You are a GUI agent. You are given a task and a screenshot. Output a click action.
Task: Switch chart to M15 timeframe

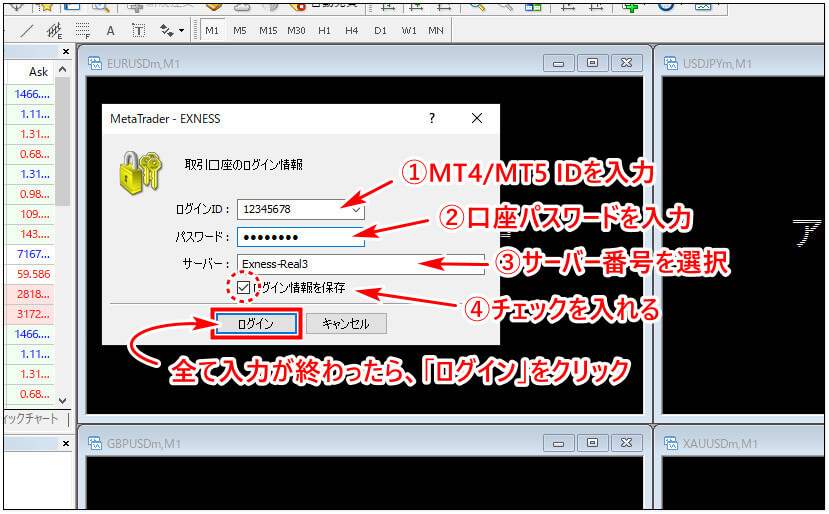coord(268,31)
